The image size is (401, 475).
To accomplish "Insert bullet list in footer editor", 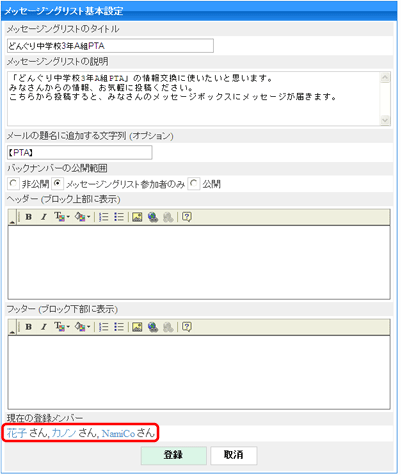I will [x=119, y=327].
